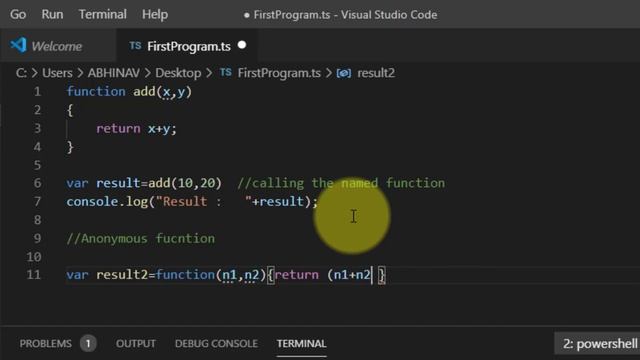The width and height of the screenshot is (640, 360).
Task: Select the Users breadcrumb segment
Action: click(x=57, y=73)
